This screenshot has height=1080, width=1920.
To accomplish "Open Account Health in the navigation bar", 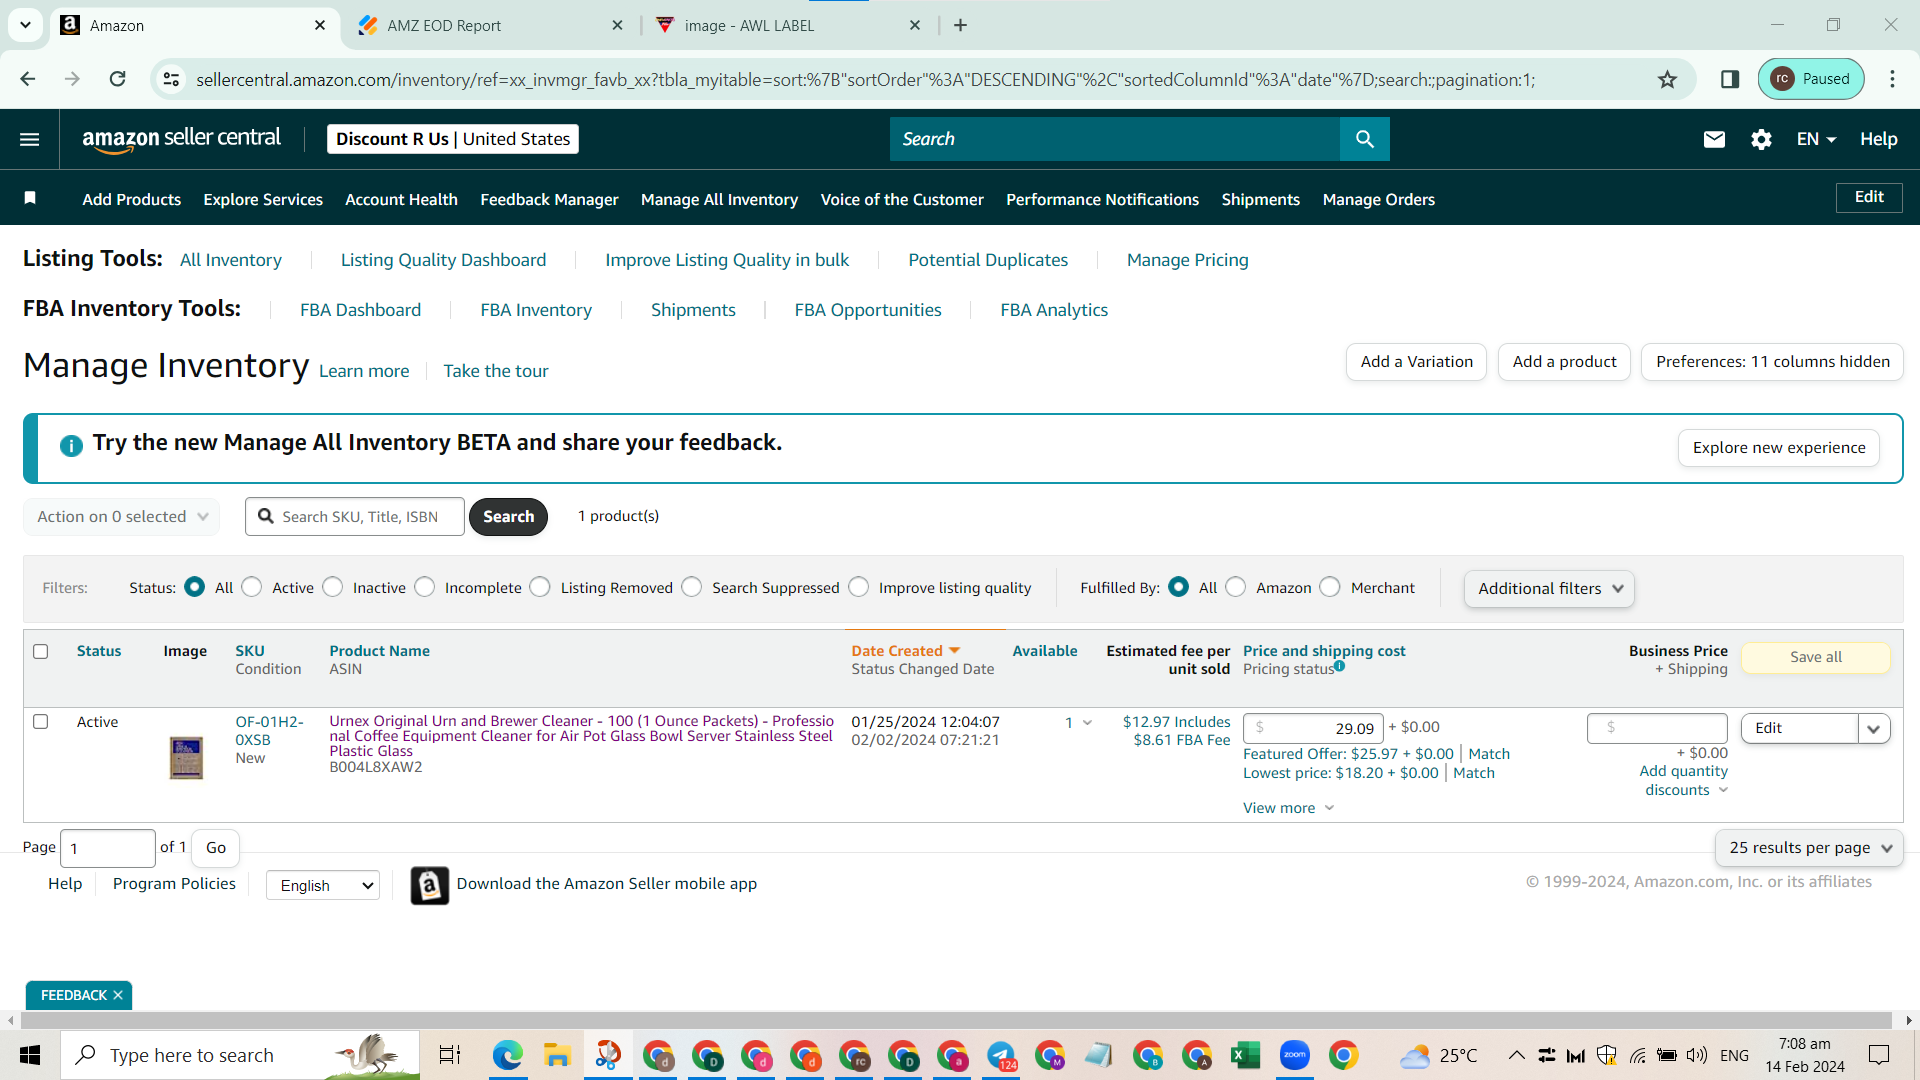I will pos(401,199).
